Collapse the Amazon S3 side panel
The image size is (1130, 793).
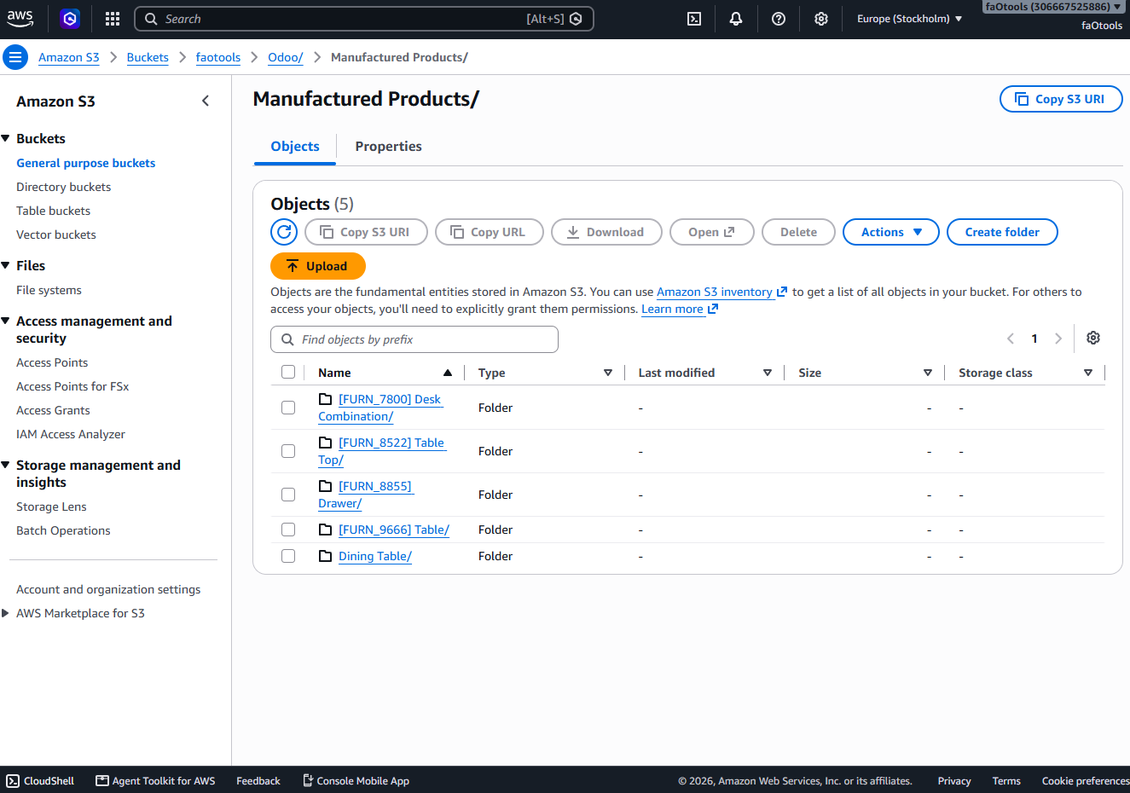pyautogui.click(x=205, y=101)
